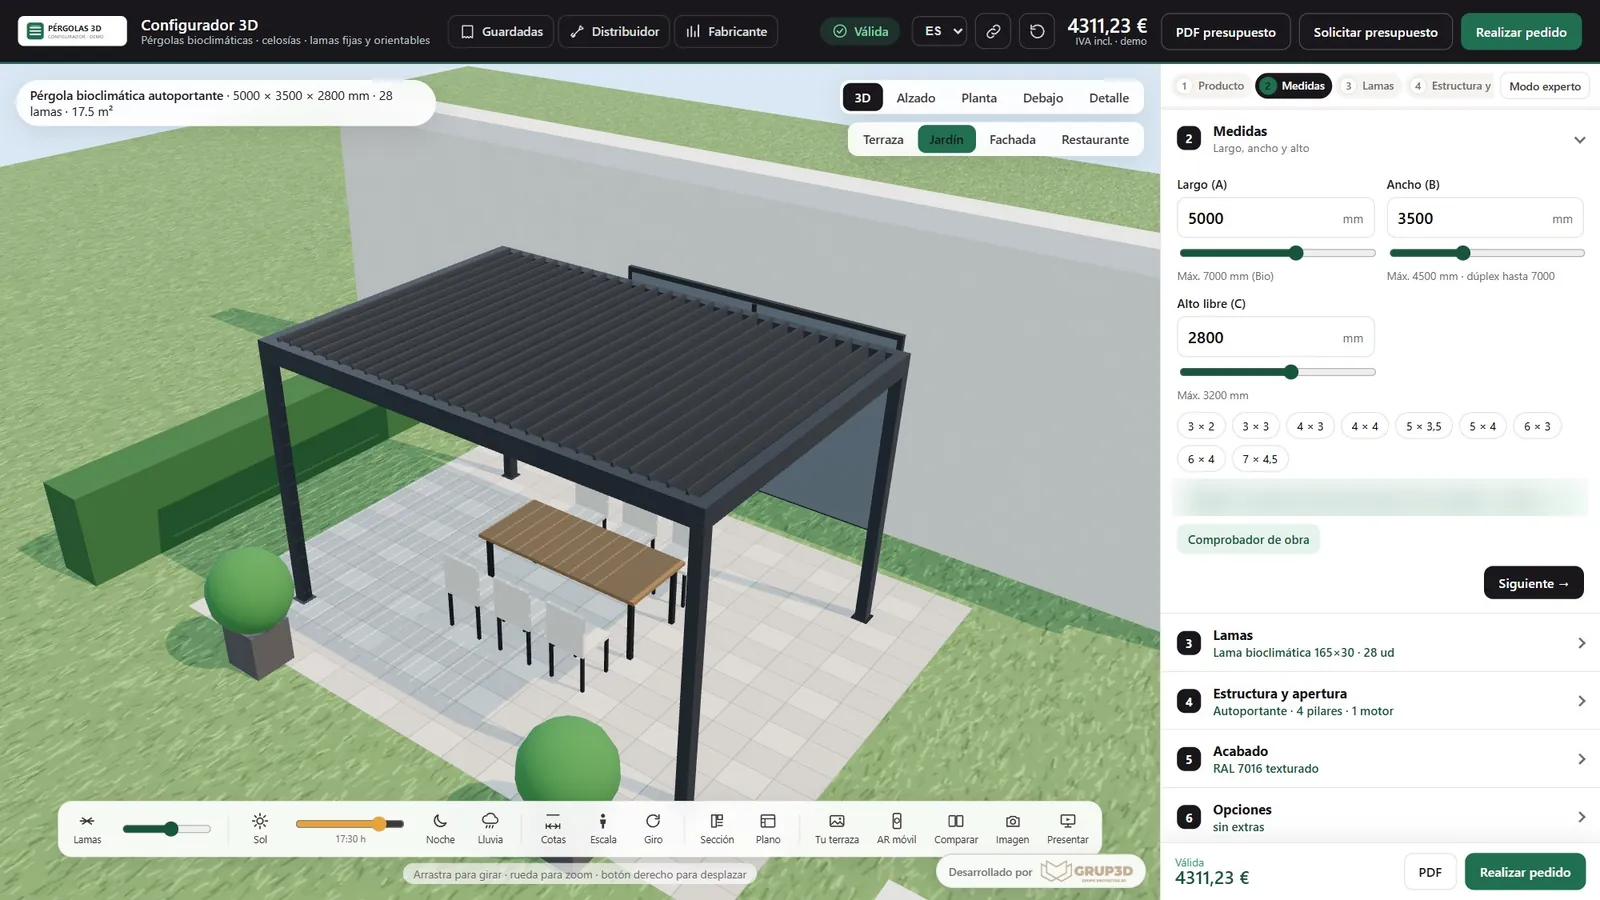Expand the Acabado RAL 7016 section
The height and width of the screenshot is (900, 1600).
pos(1380,759)
